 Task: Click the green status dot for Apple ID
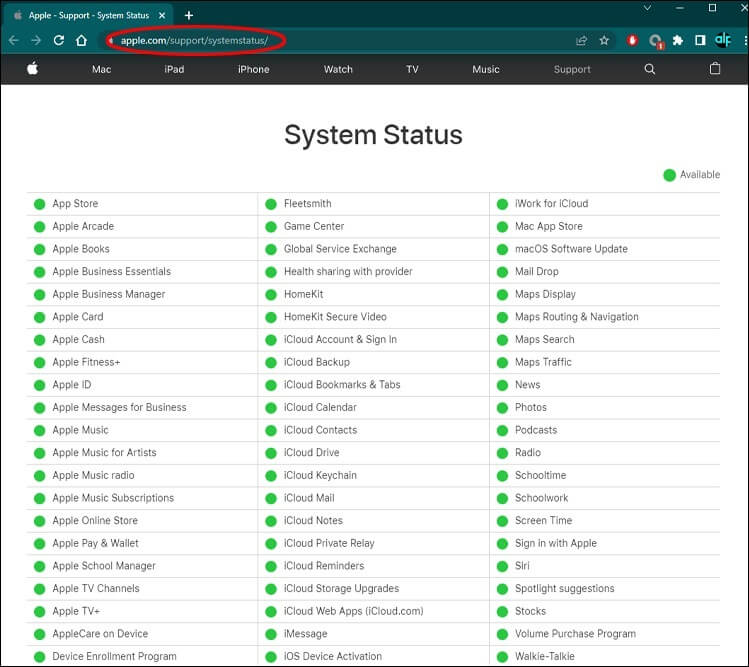tap(40, 385)
